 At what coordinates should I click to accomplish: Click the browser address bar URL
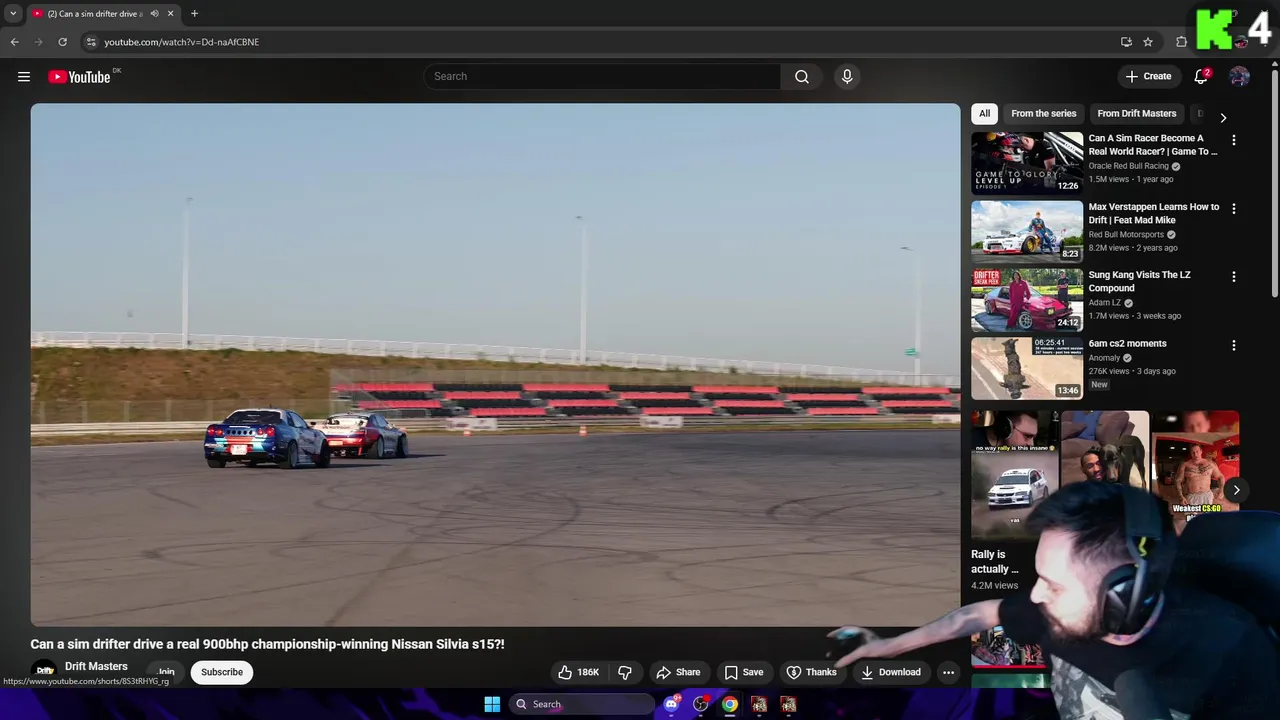tap(181, 42)
